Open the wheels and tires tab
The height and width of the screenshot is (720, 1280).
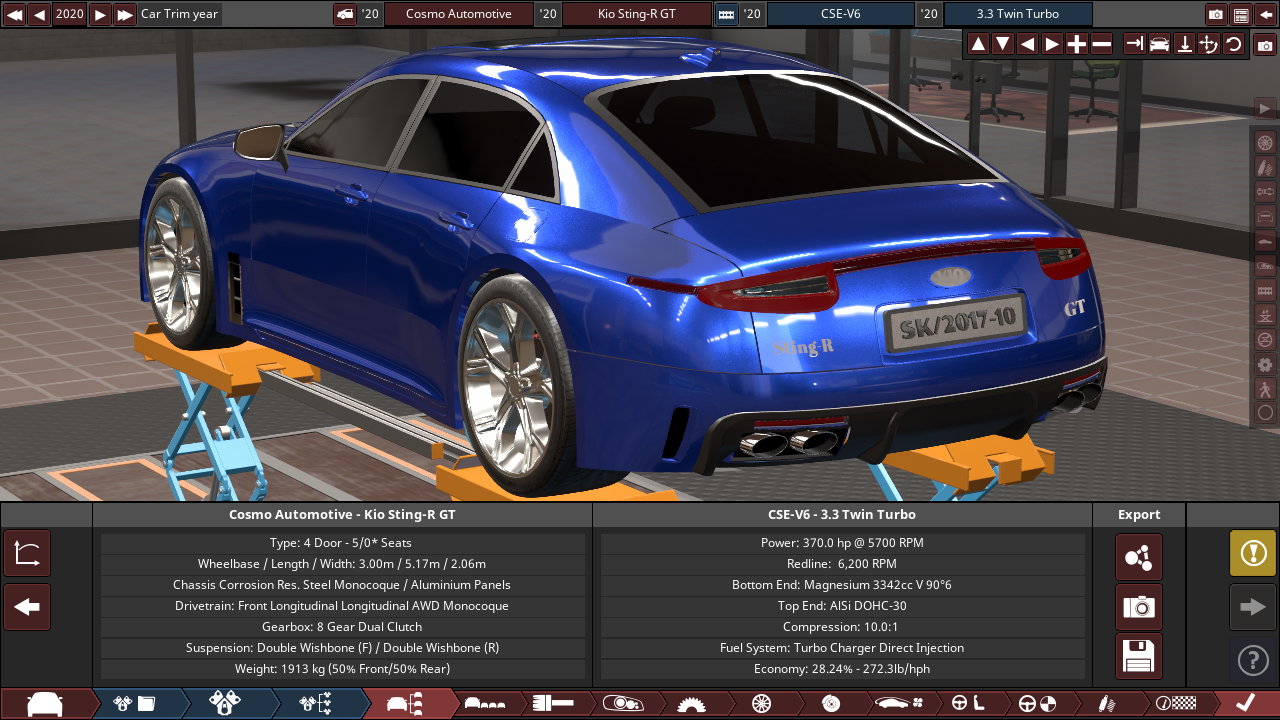tap(761, 704)
